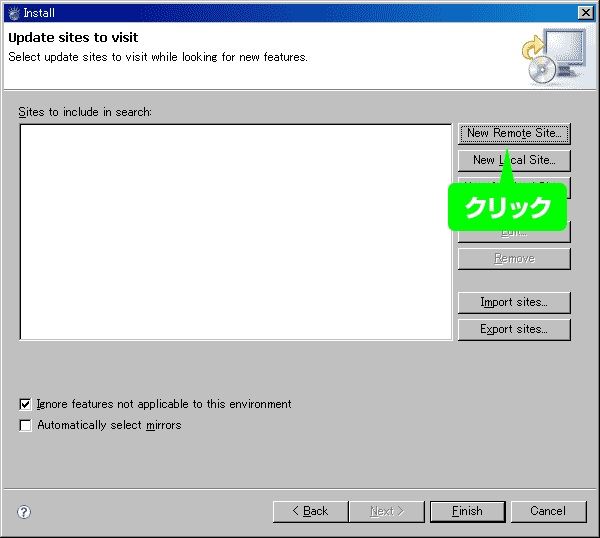Close the Install window
600x538 pixels.
coord(585,13)
